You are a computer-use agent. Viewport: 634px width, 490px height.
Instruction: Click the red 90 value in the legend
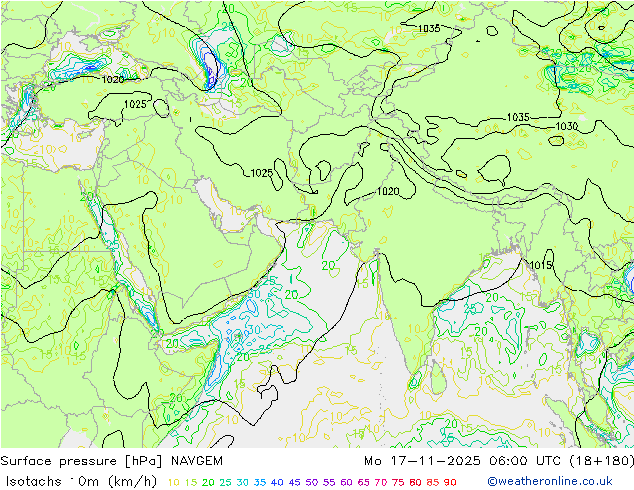[x=450, y=482]
